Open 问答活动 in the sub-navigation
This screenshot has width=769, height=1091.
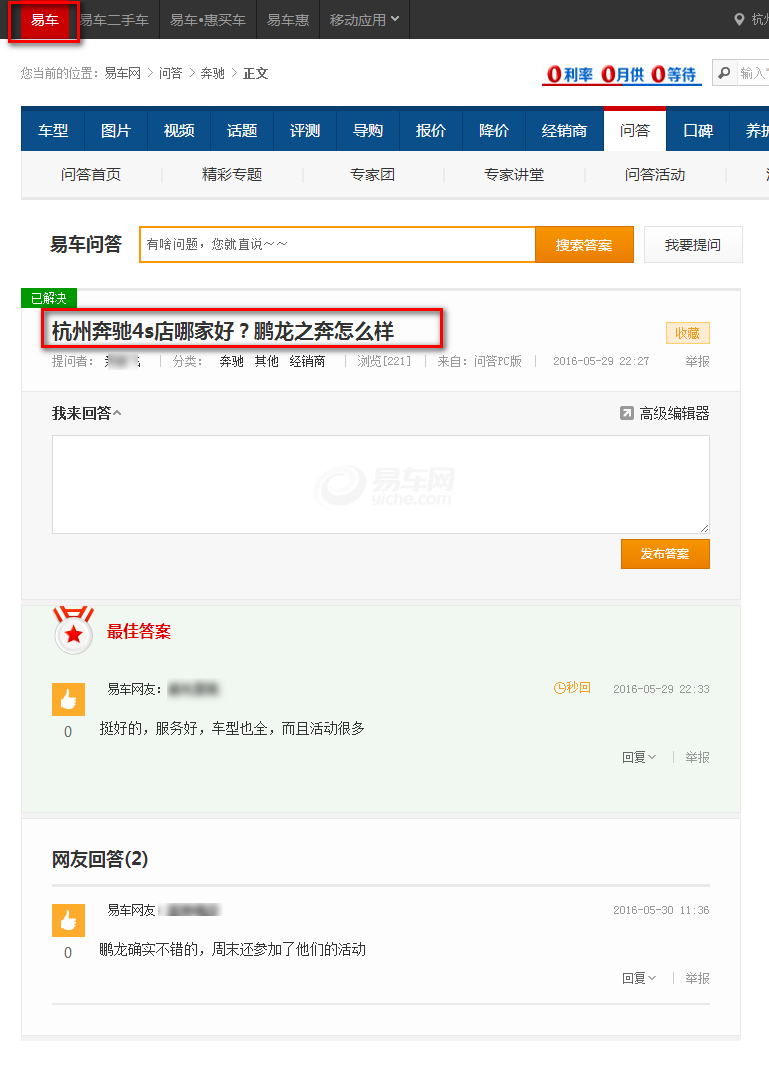[655, 175]
